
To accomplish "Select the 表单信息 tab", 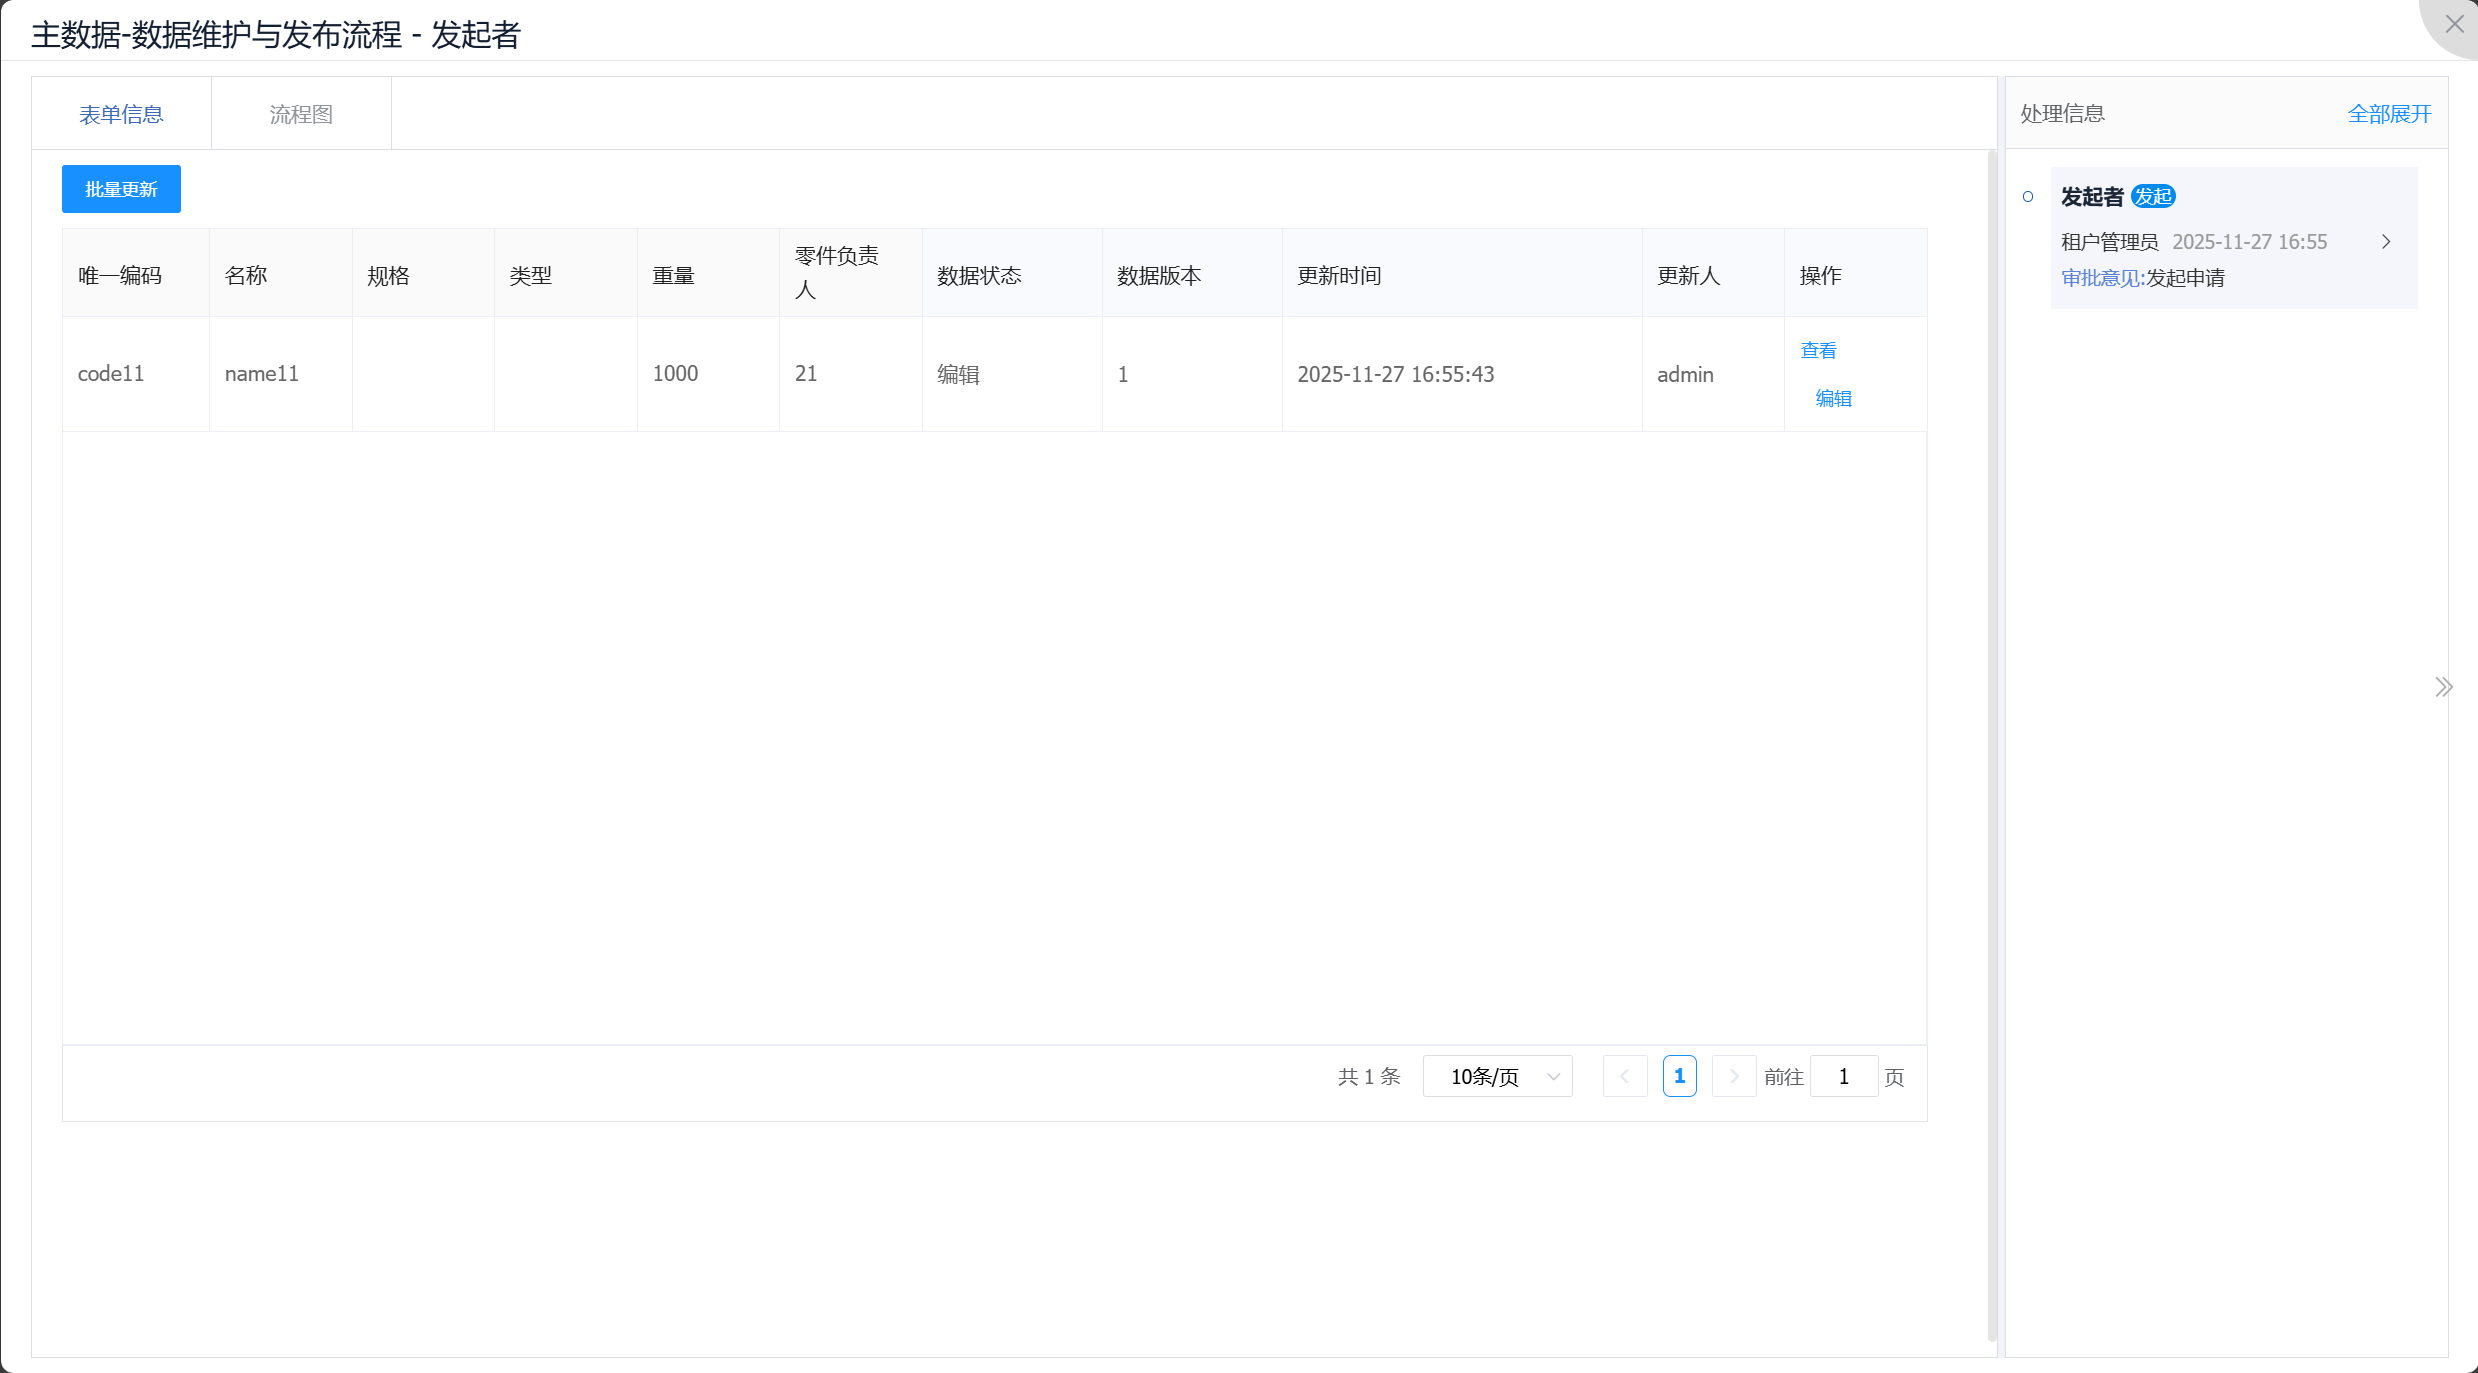I will pos(121,114).
